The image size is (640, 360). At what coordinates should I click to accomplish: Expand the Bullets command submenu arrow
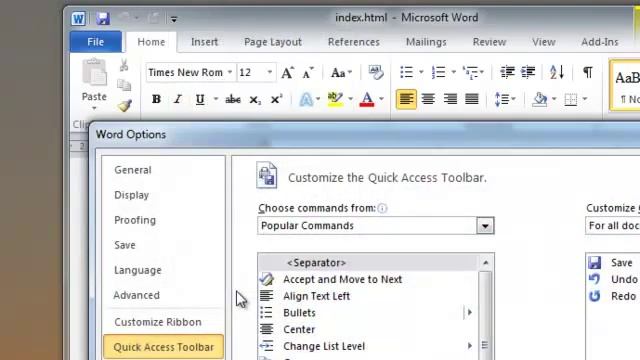(469, 313)
